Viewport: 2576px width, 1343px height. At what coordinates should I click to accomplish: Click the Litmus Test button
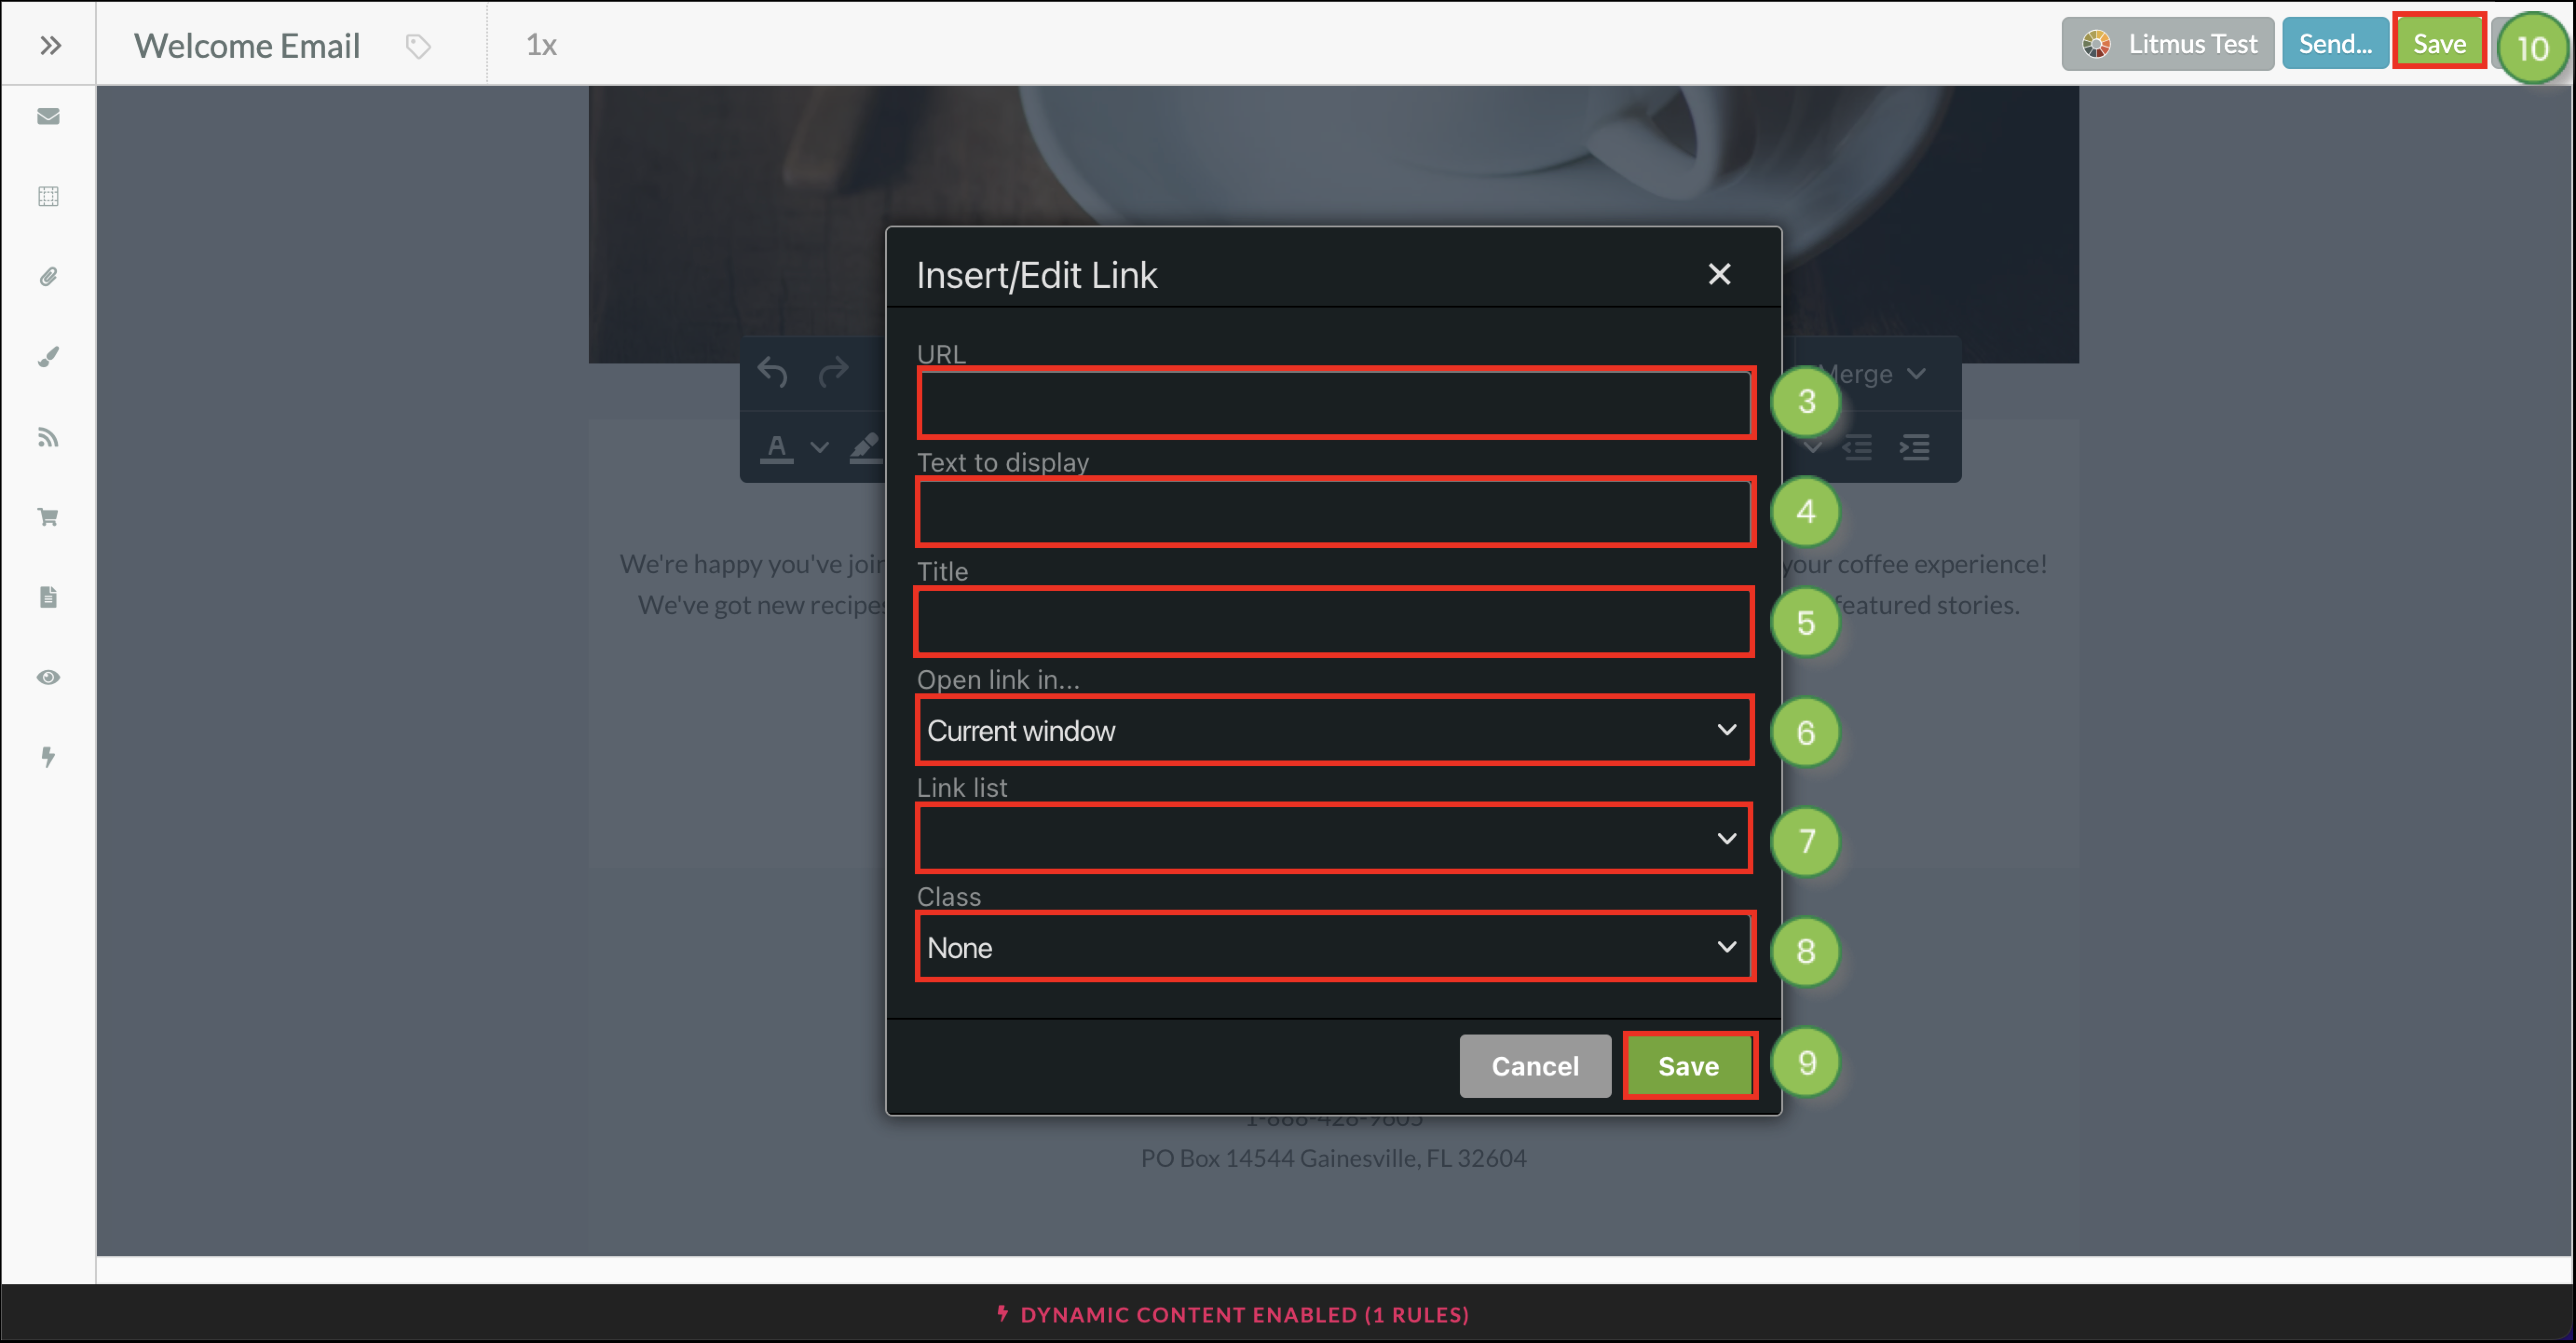tap(2168, 44)
